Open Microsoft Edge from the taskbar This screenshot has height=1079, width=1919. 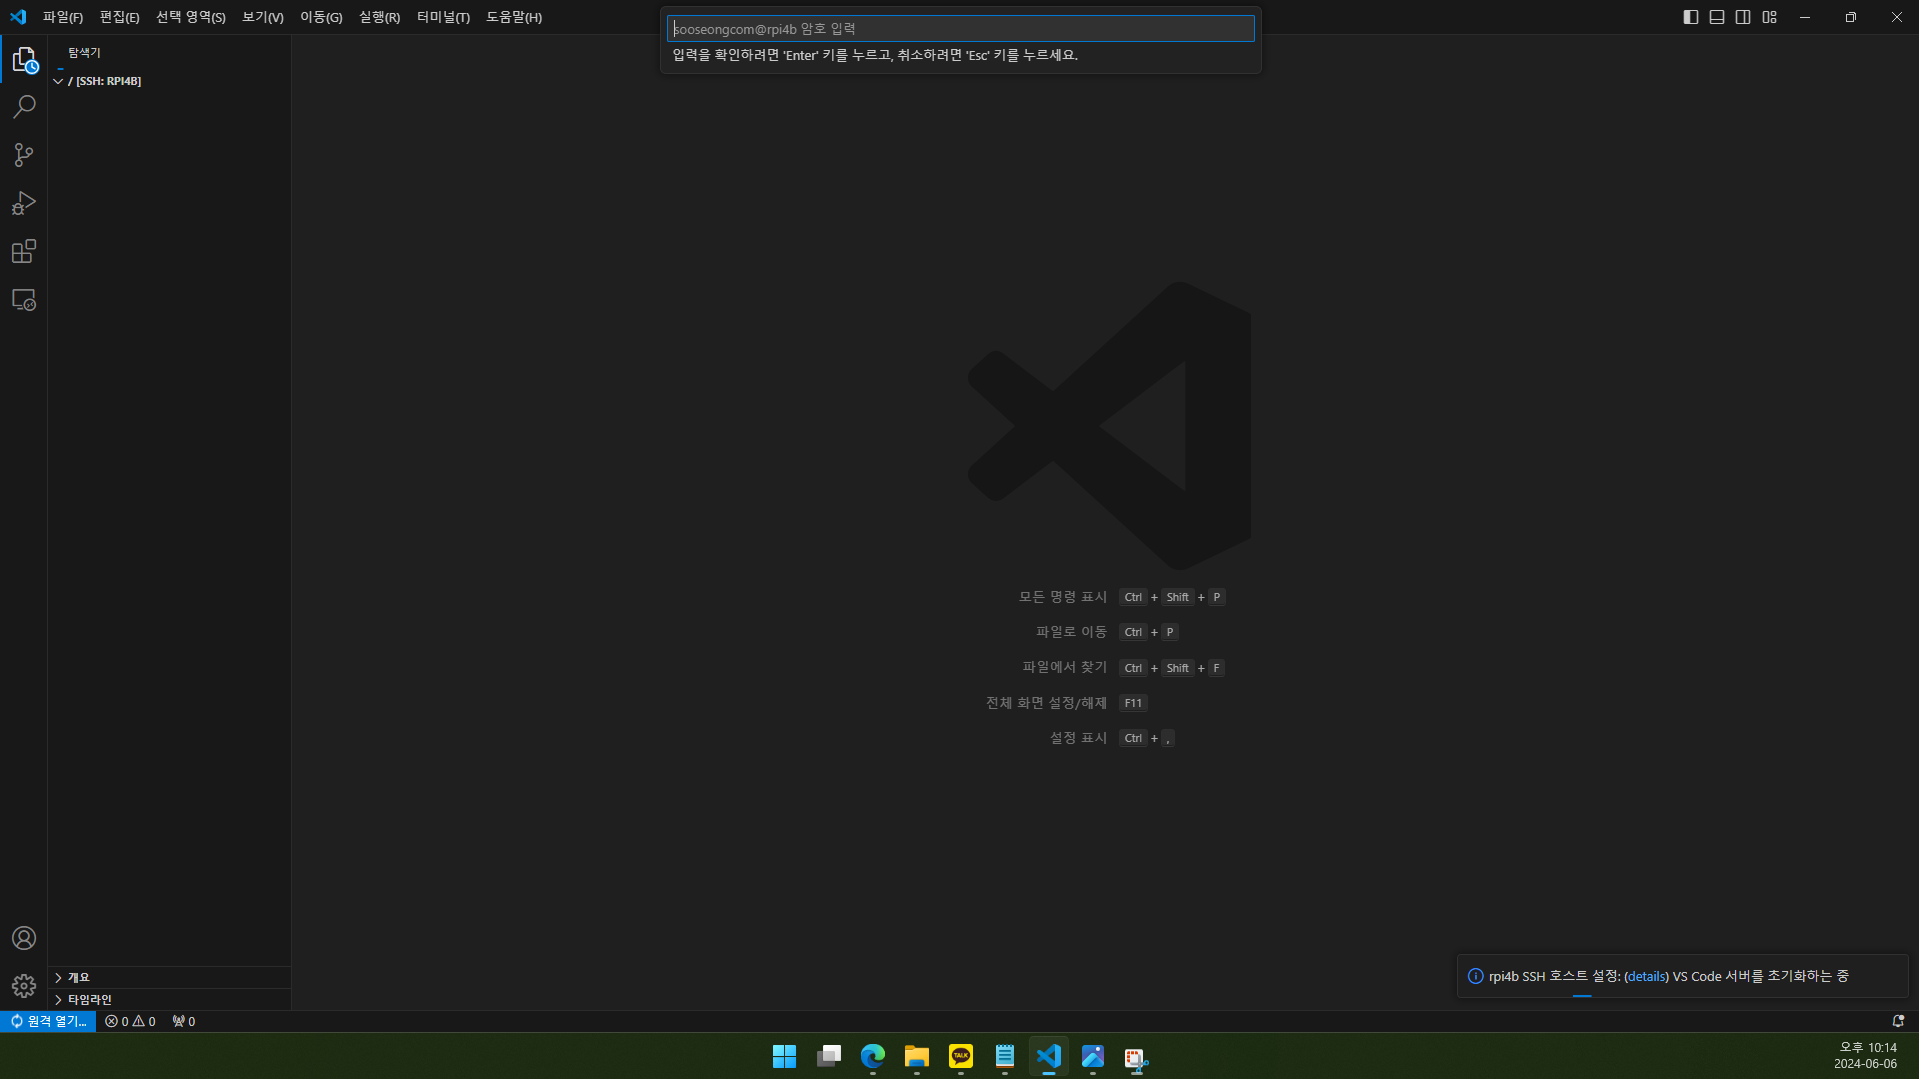click(x=872, y=1056)
